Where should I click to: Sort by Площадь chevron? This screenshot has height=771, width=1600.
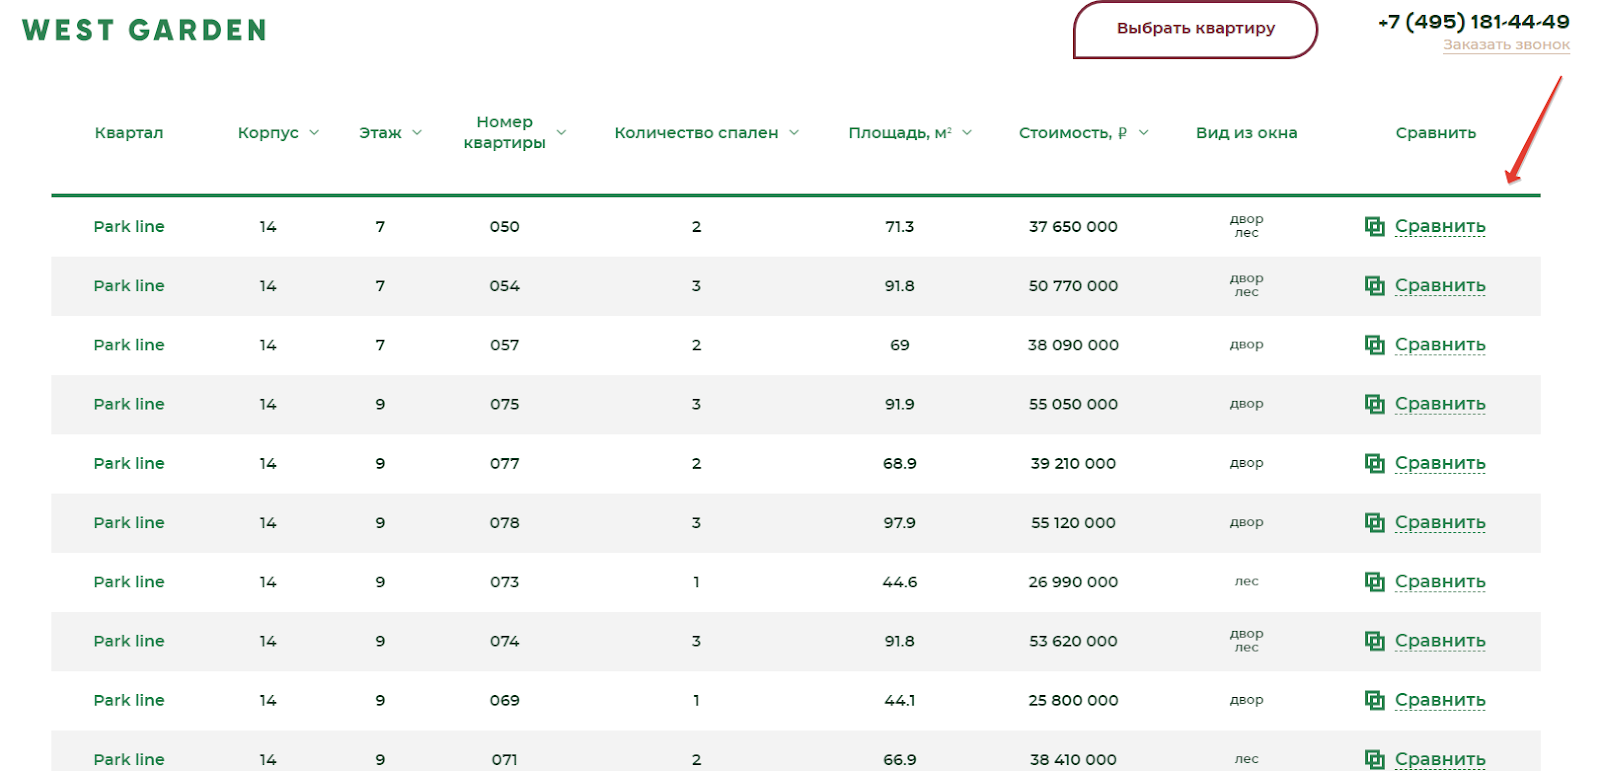[967, 132]
